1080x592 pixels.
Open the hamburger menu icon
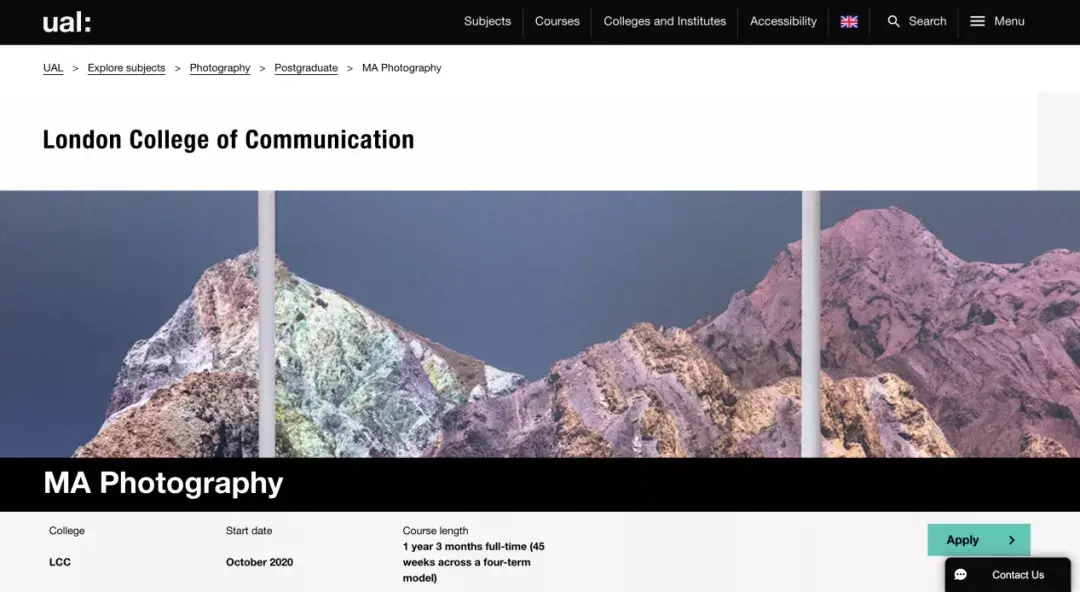(977, 21)
